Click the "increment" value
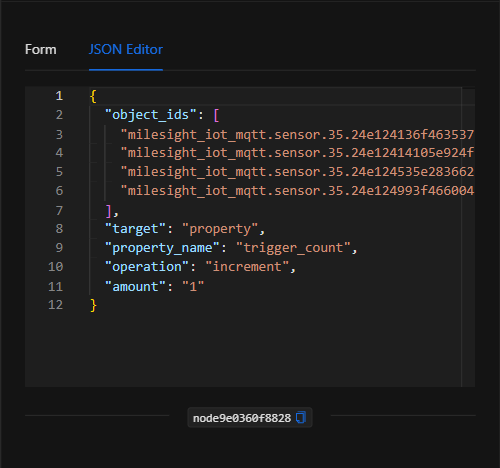This screenshot has height=468, width=500. click(247, 267)
